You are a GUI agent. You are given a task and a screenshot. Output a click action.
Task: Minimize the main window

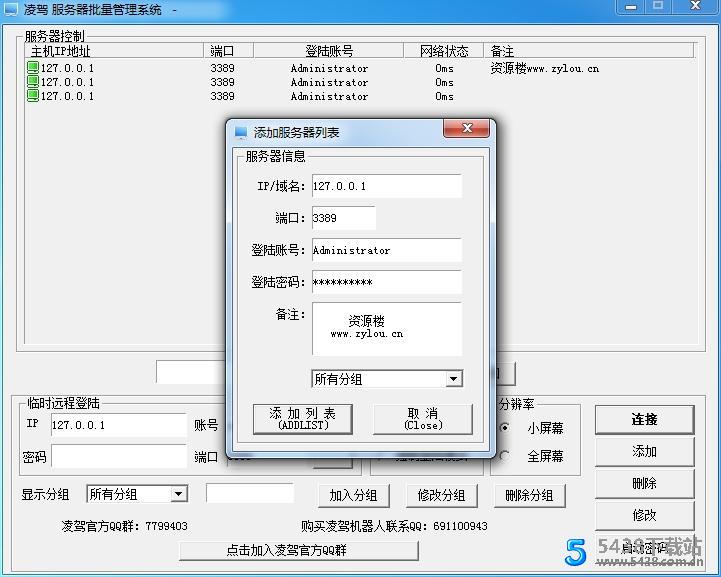tap(631, 6)
